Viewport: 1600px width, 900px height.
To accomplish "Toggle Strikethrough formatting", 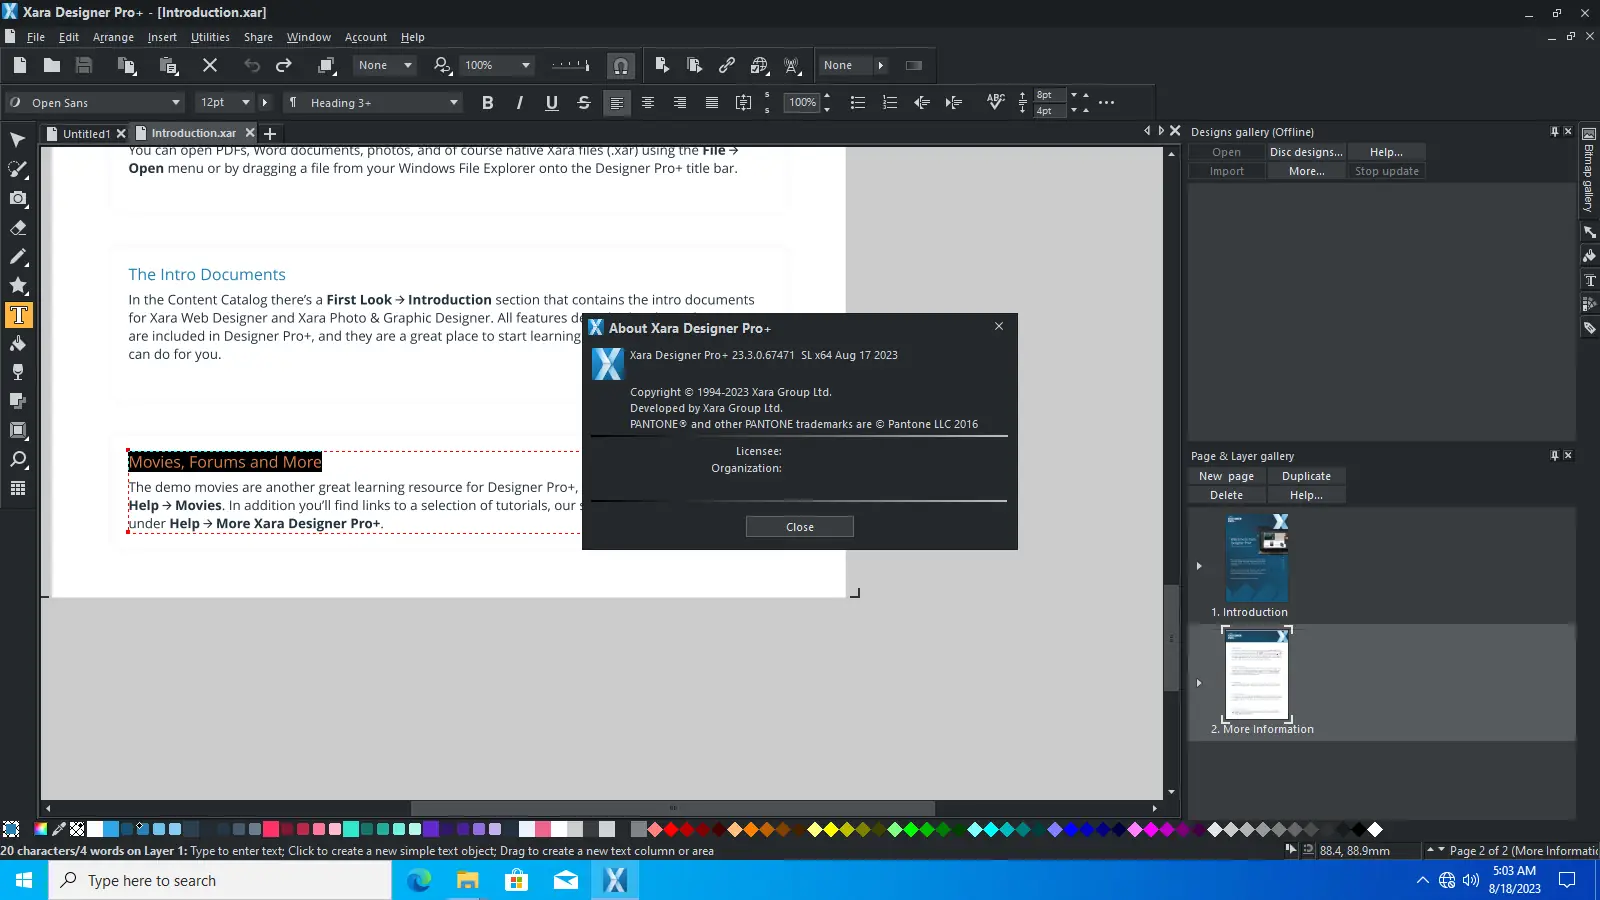I will click(x=584, y=102).
